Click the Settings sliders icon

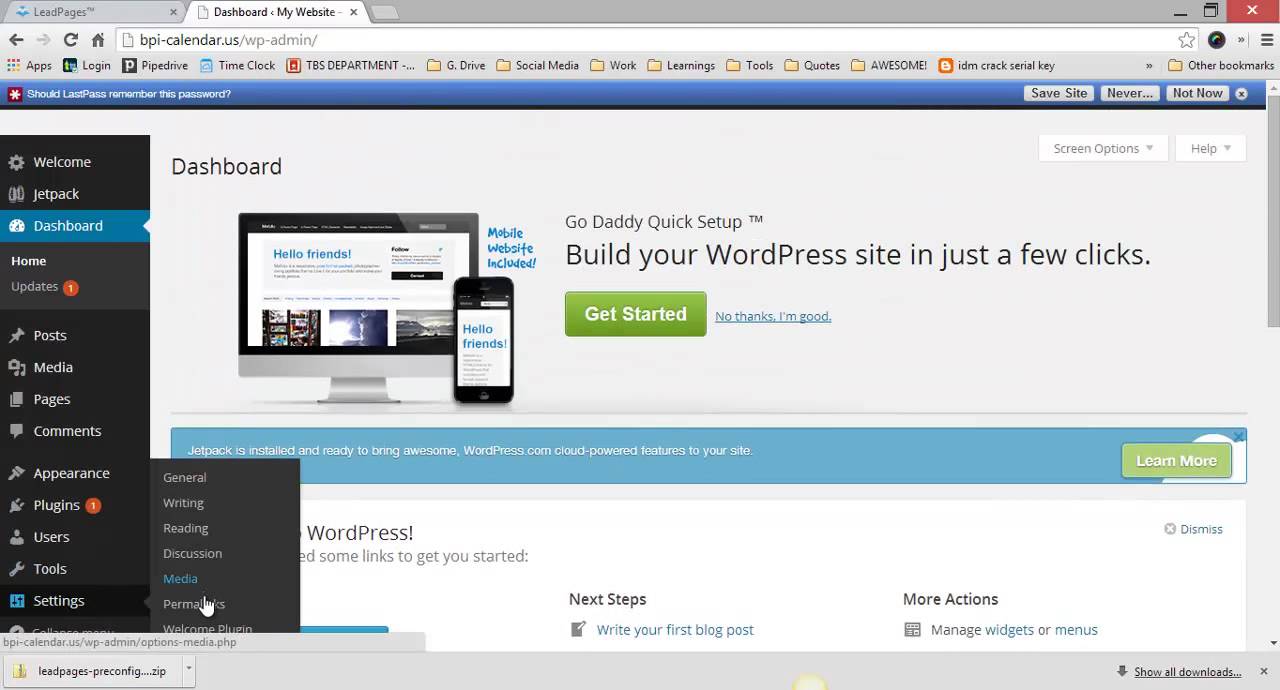pos(16,601)
